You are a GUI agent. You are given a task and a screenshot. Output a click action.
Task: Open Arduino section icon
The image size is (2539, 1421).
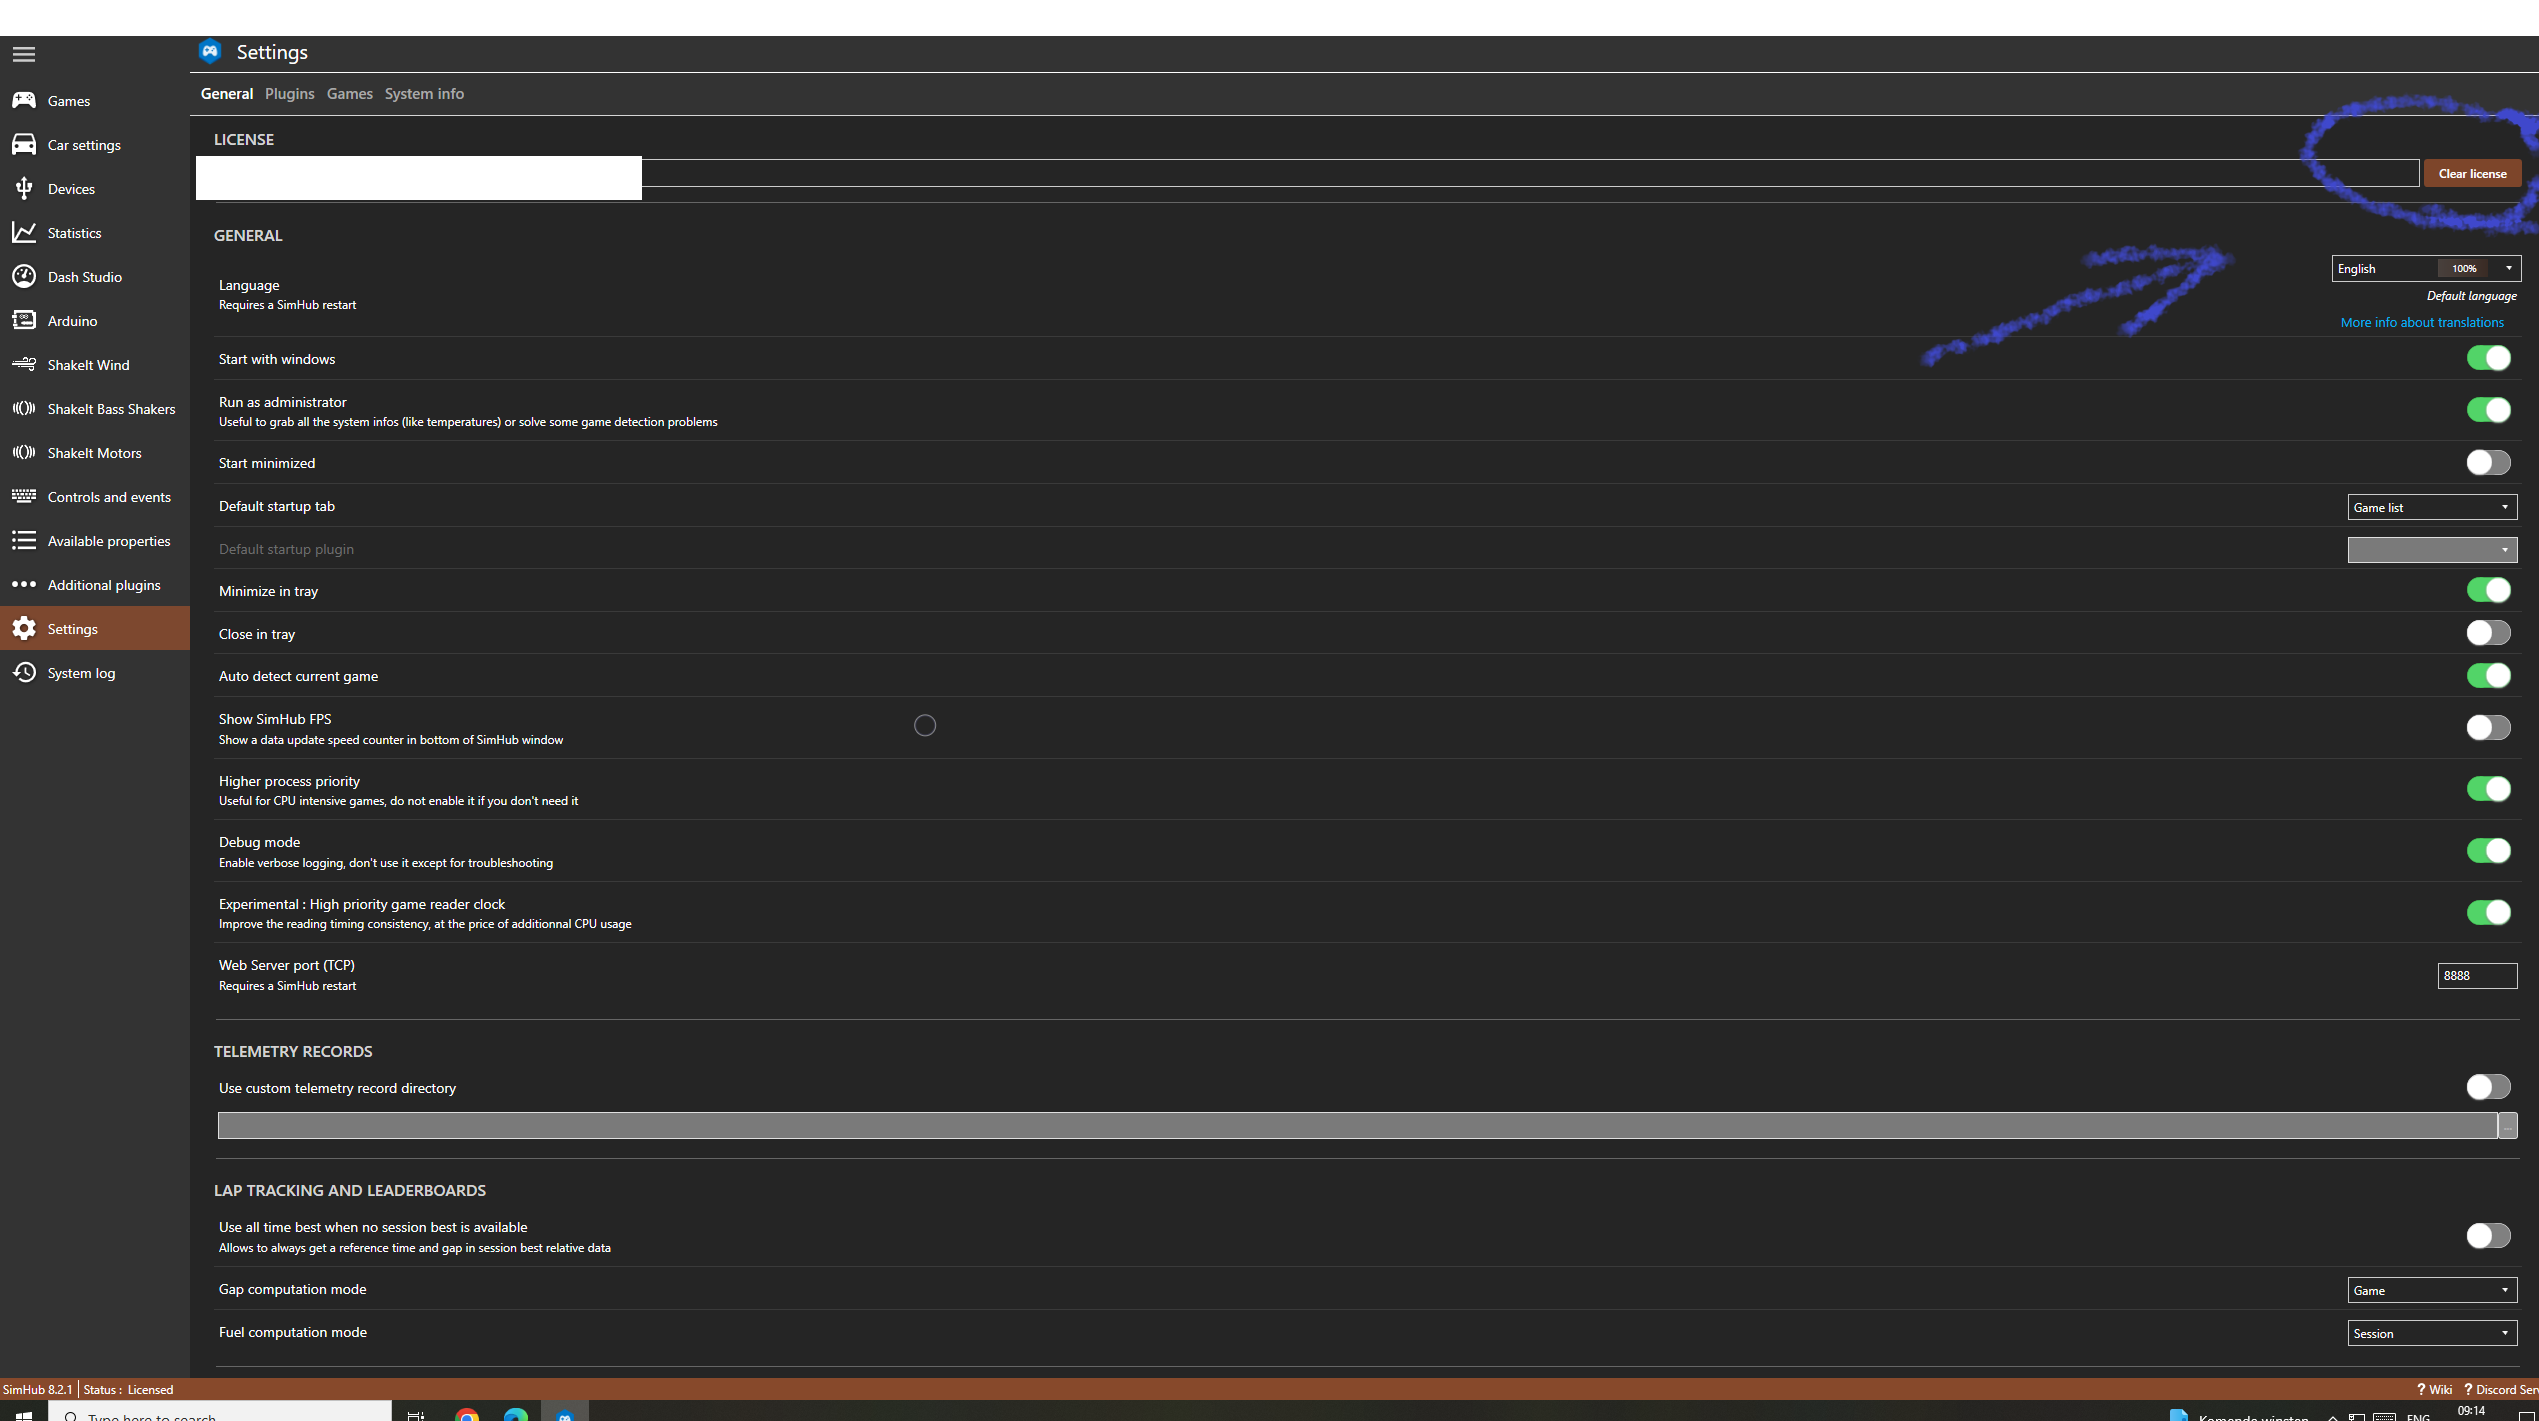pos(24,321)
